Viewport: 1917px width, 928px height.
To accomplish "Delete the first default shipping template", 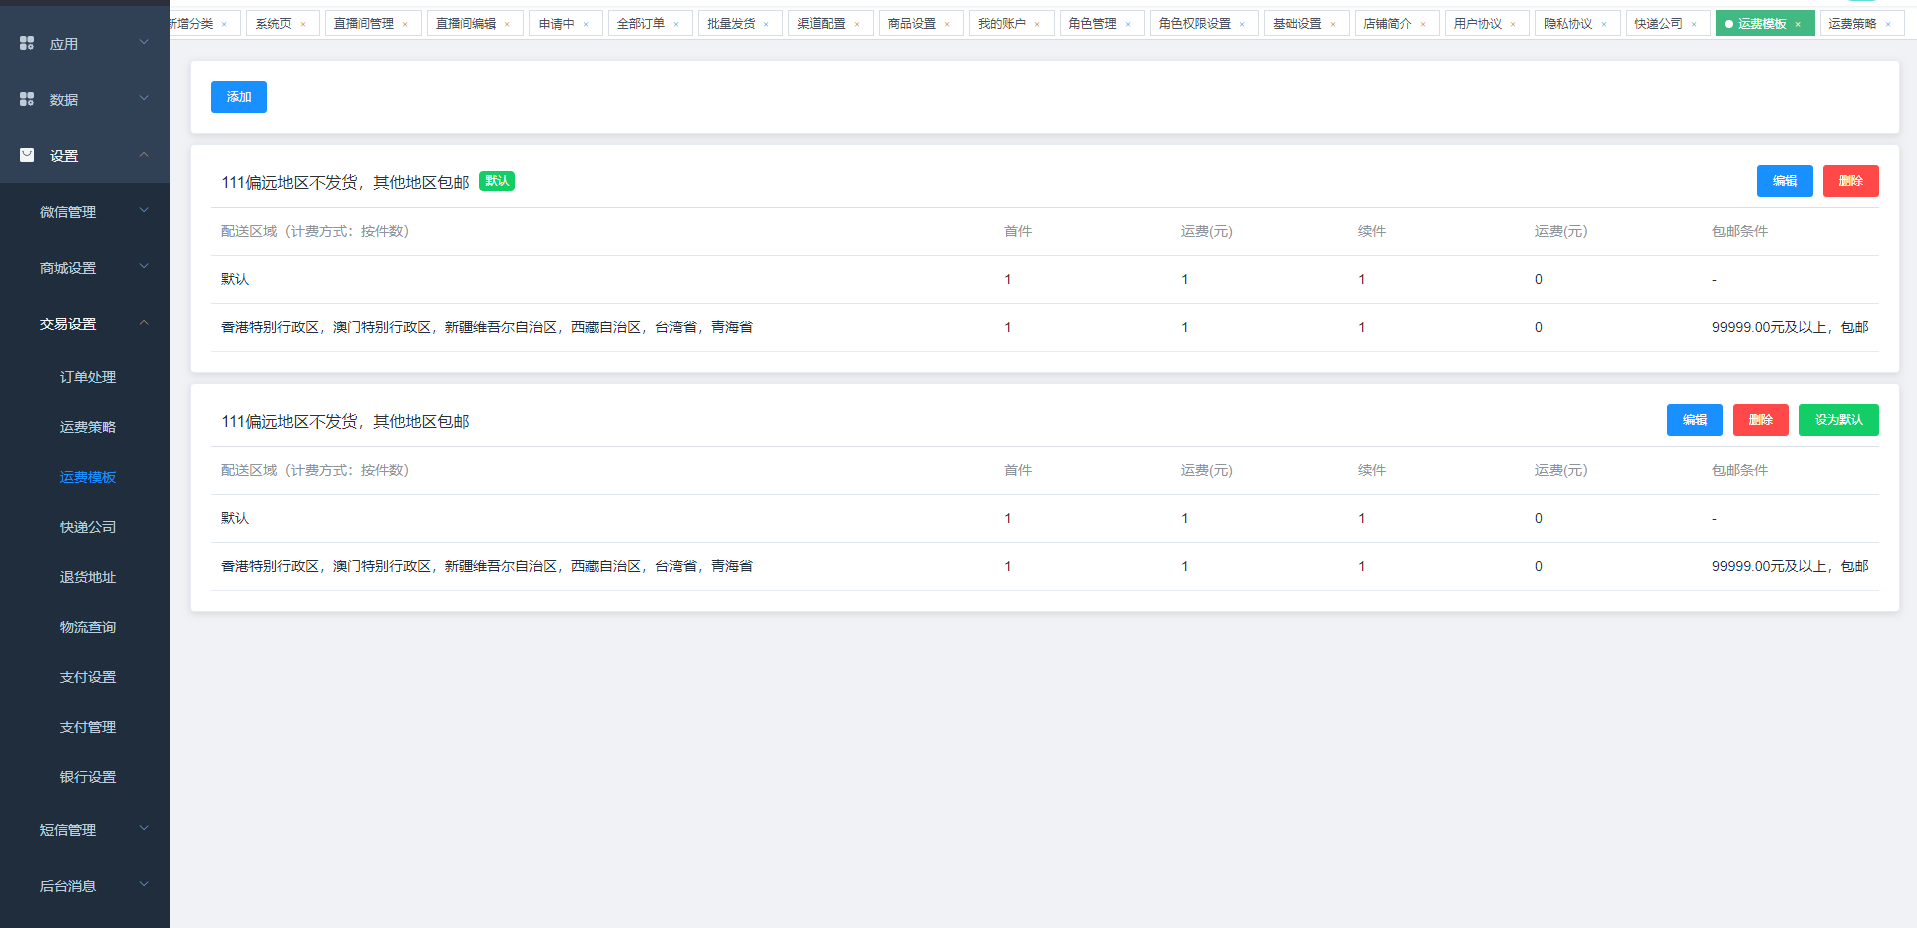I will click(1850, 181).
